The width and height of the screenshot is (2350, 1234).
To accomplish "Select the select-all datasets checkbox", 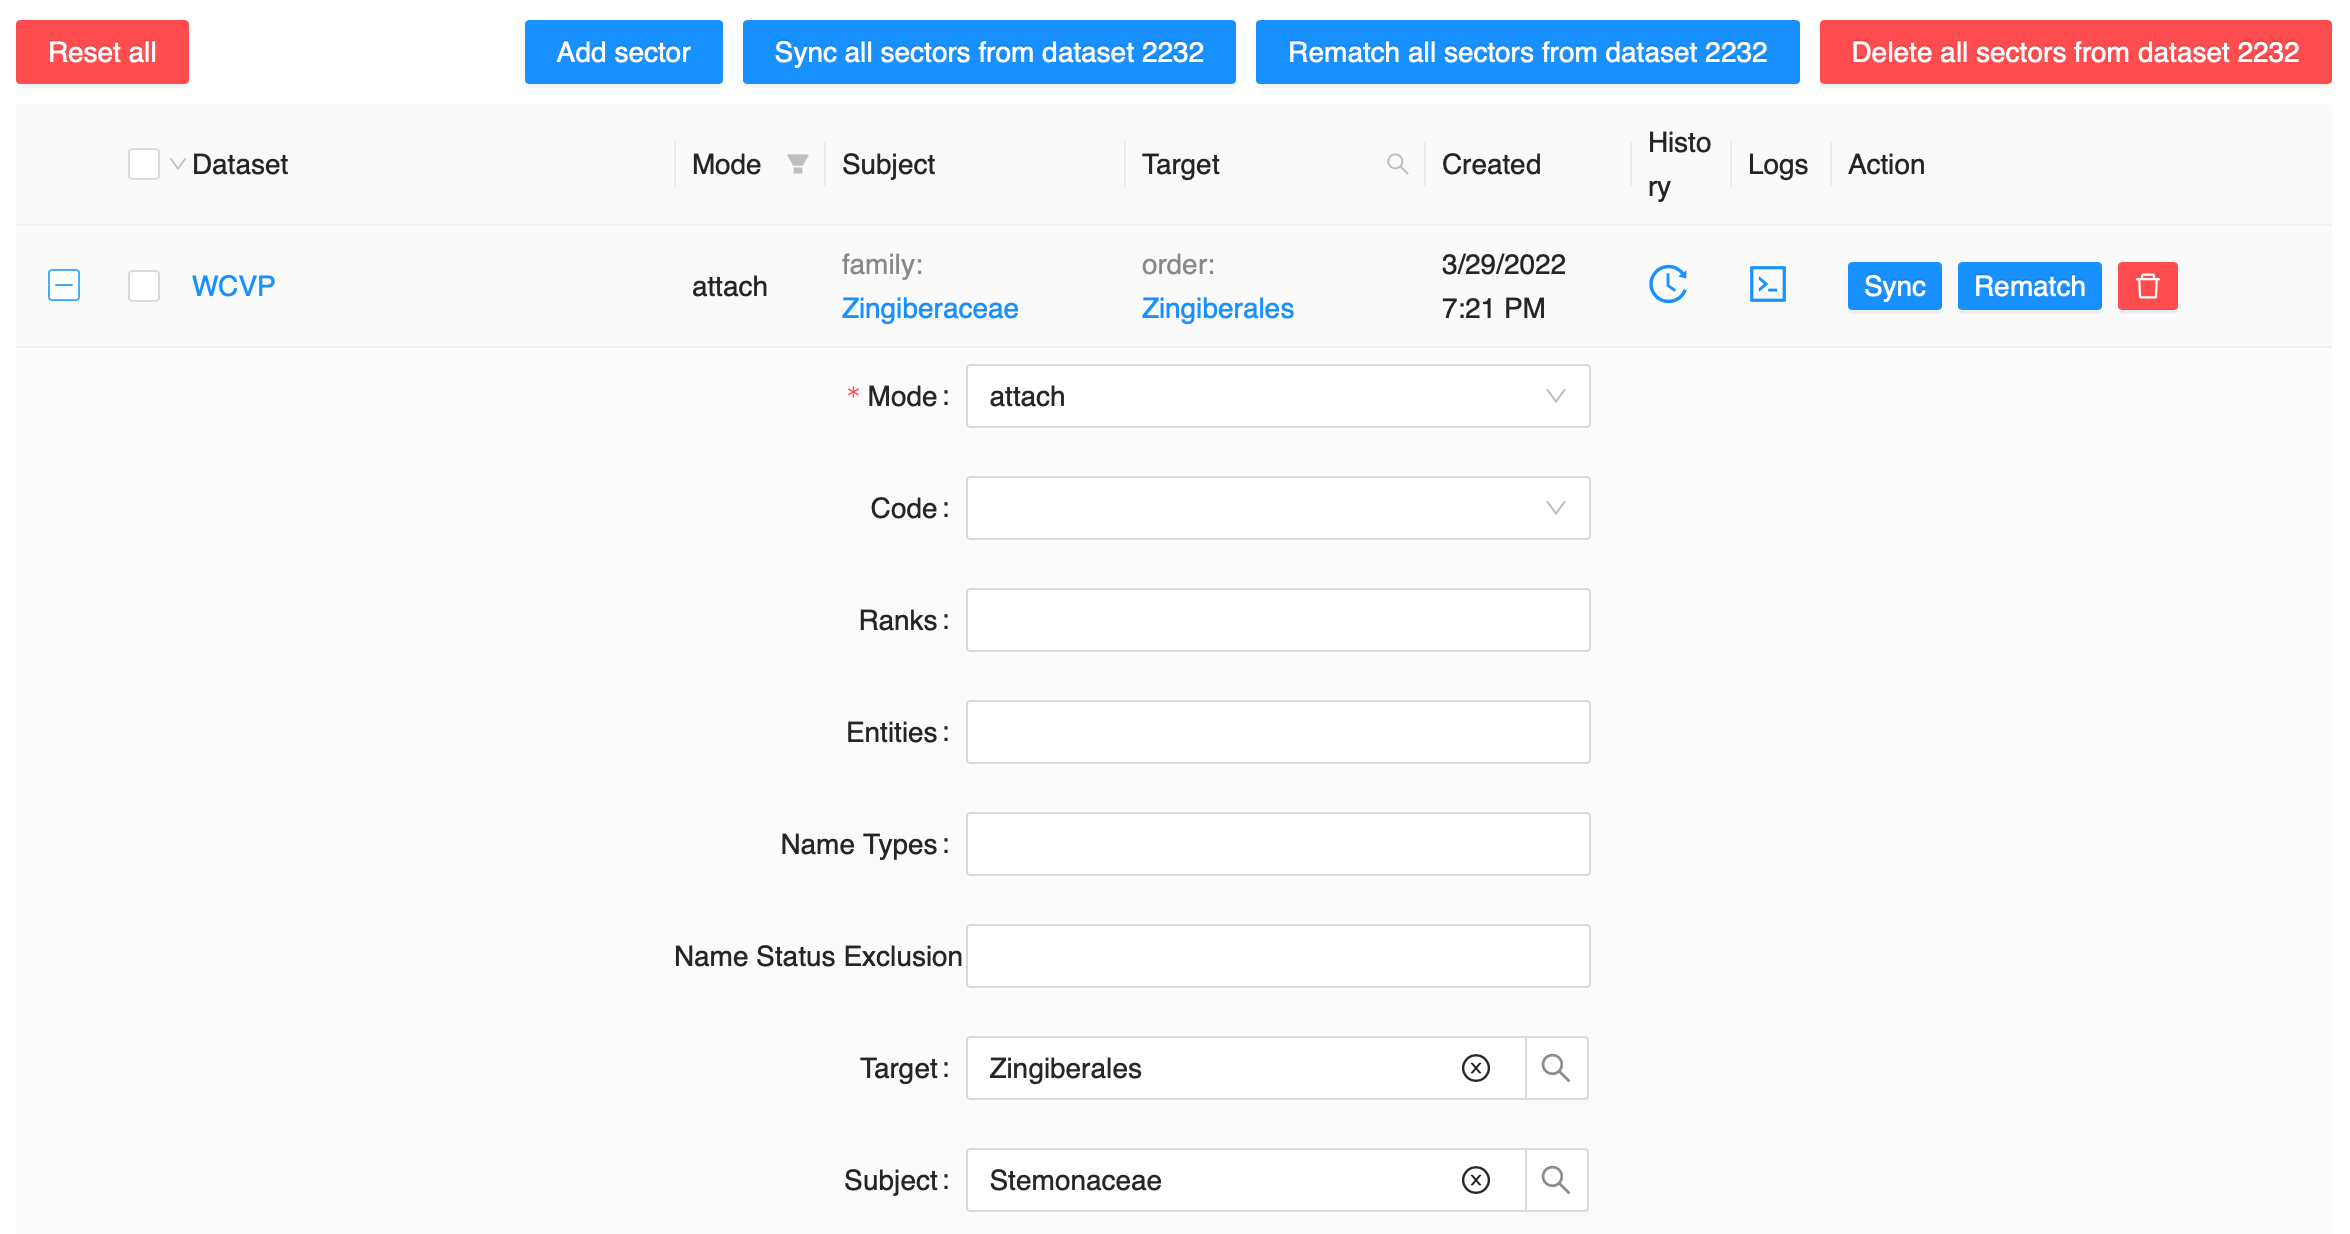I will point(143,163).
